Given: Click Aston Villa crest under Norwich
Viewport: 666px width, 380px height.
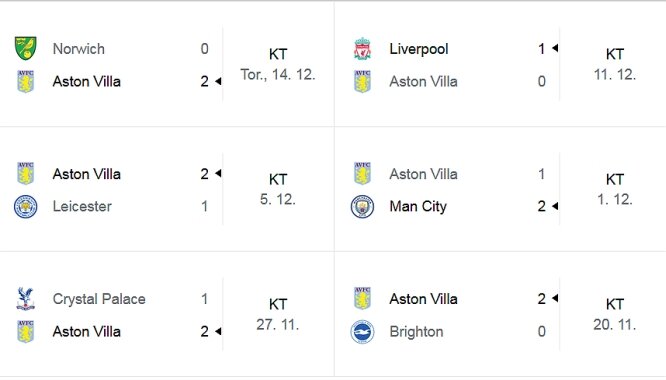Looking at the screenshot, I should pos(25,81).
